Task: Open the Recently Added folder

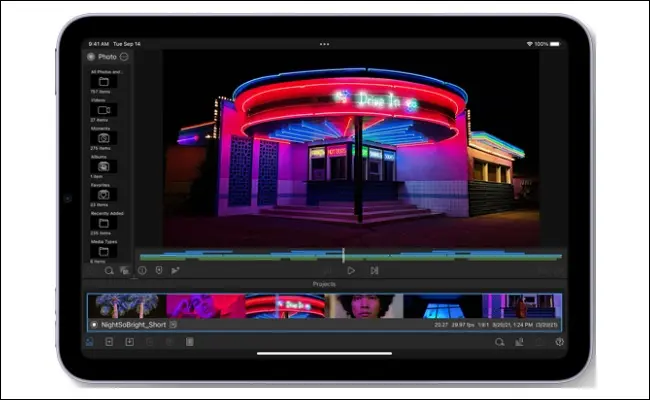Action: [x=104, y=223]
